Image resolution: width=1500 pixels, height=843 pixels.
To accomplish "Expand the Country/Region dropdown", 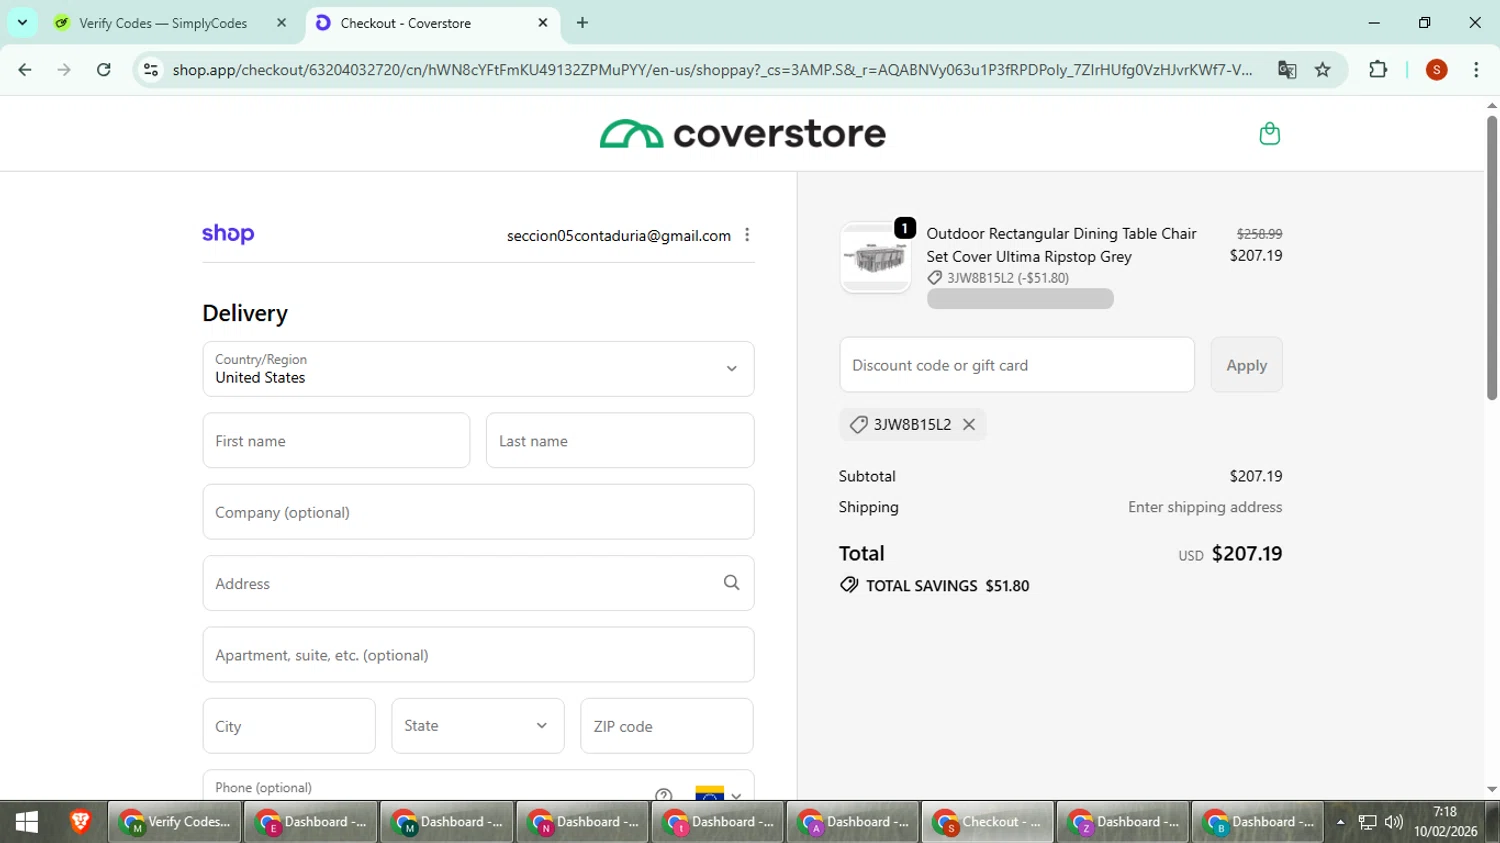I will 478,369.
